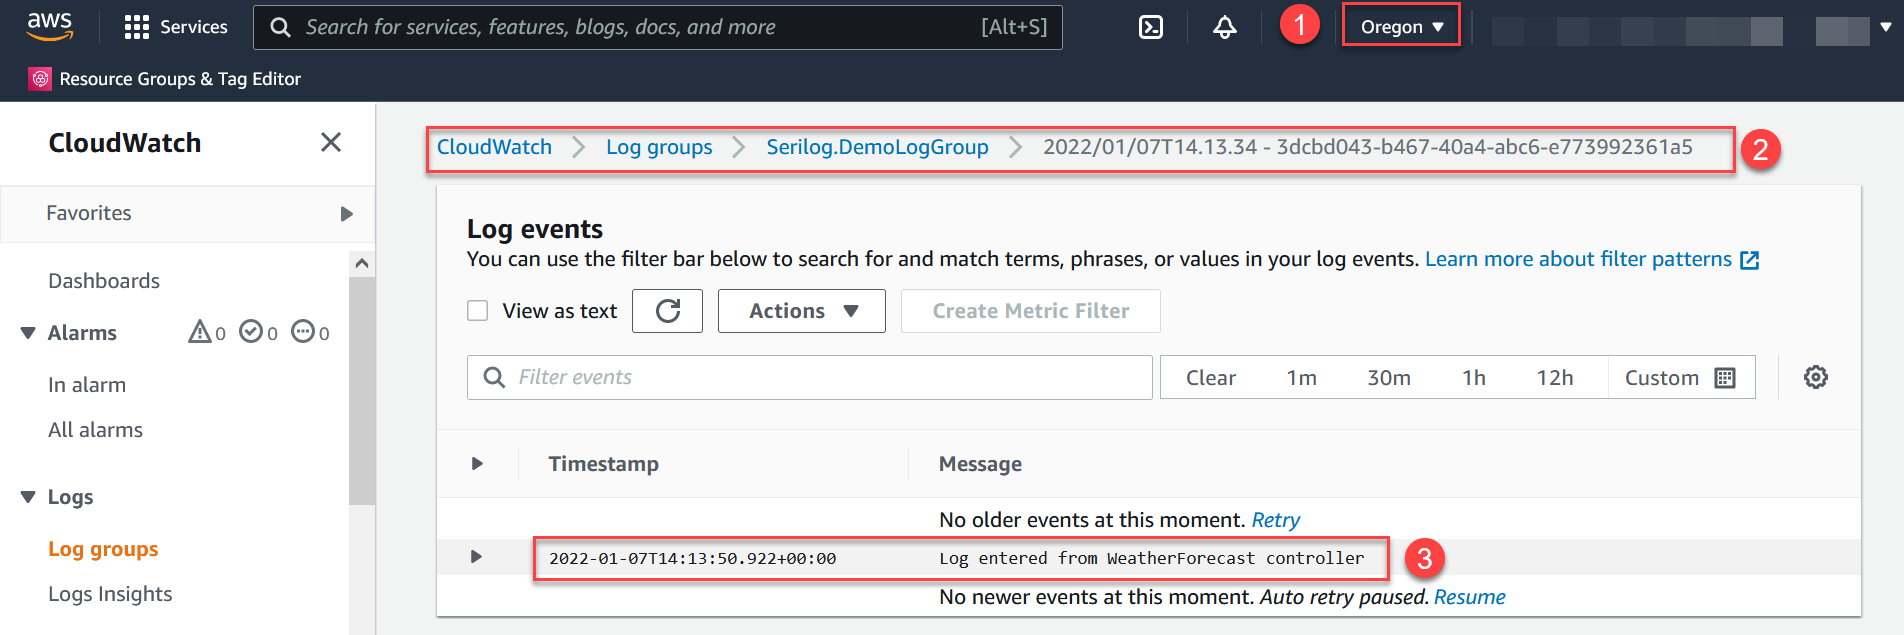
Task: Collapse the Alarms section
Action: pos(28,333)
